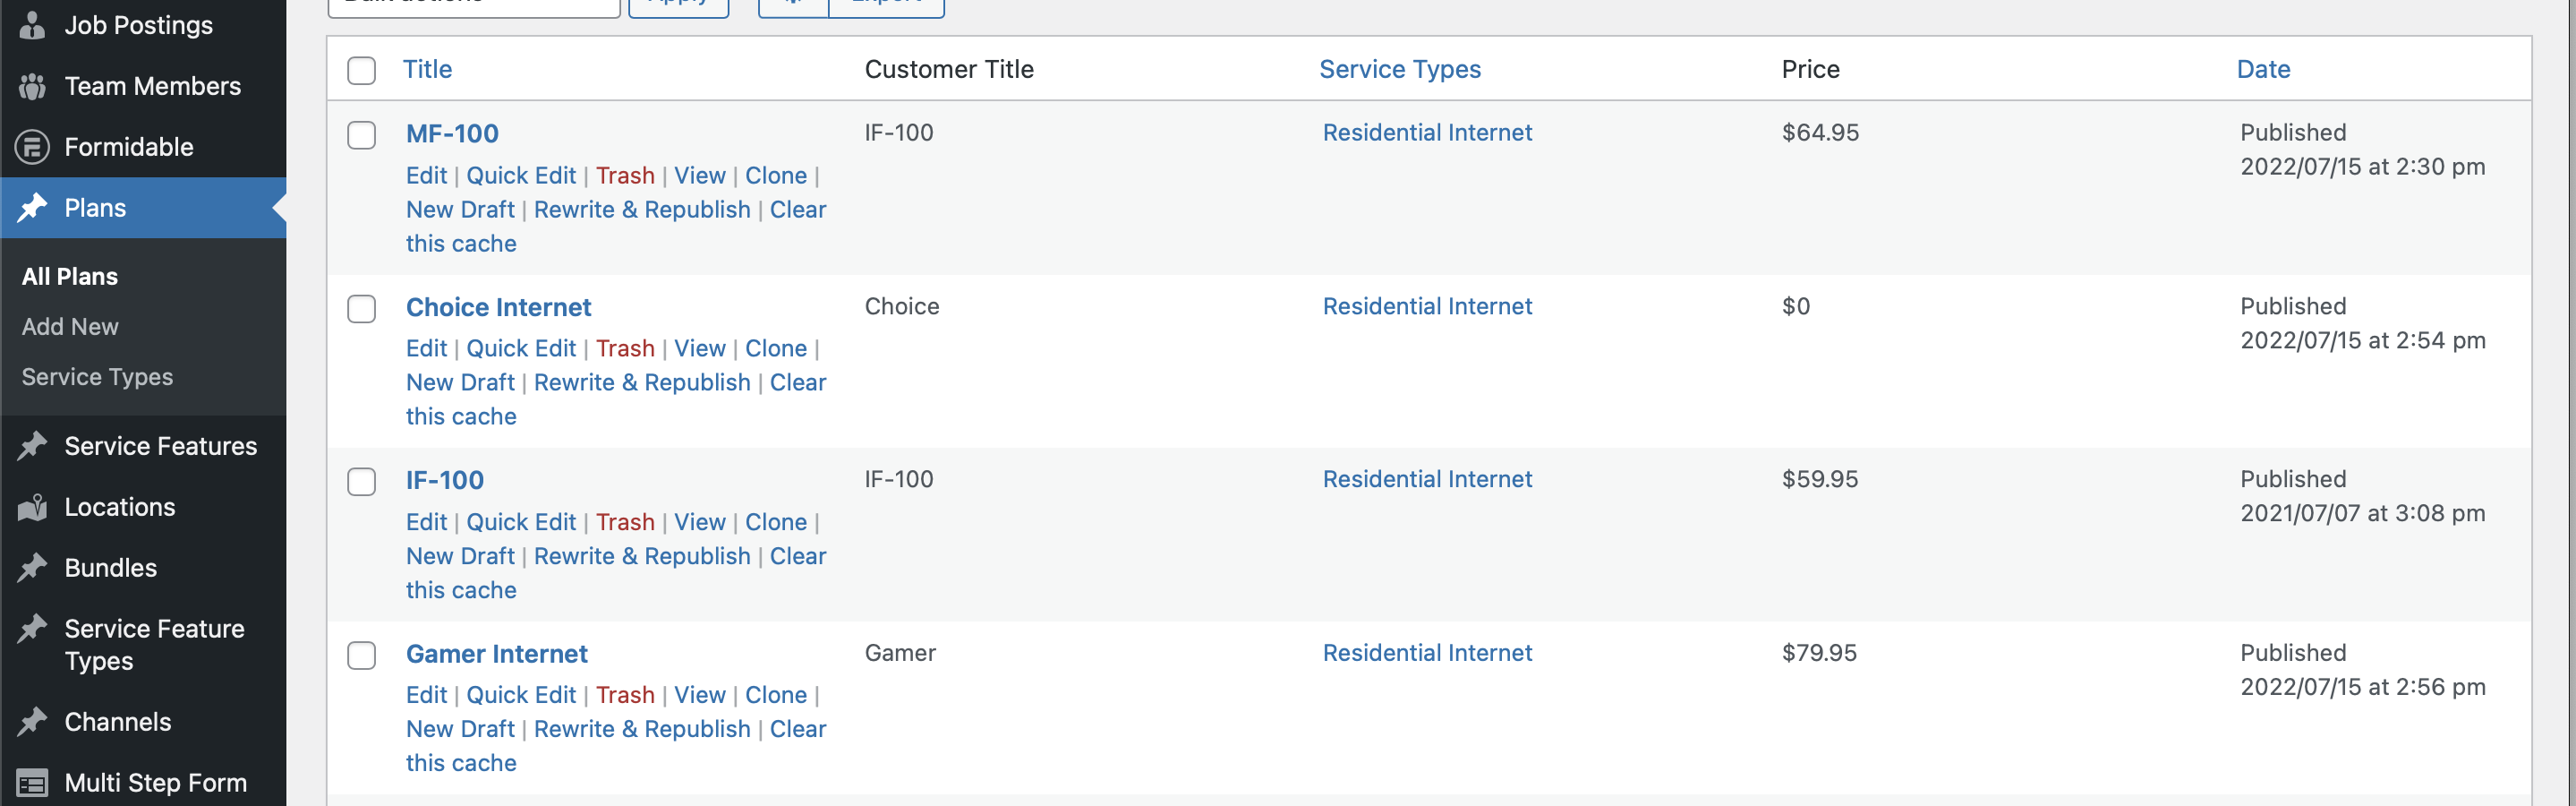This screenshot has height=806, width=2576.
Task: Select the Gamer Internet row checkbox
Action: [x=361, y=655]
